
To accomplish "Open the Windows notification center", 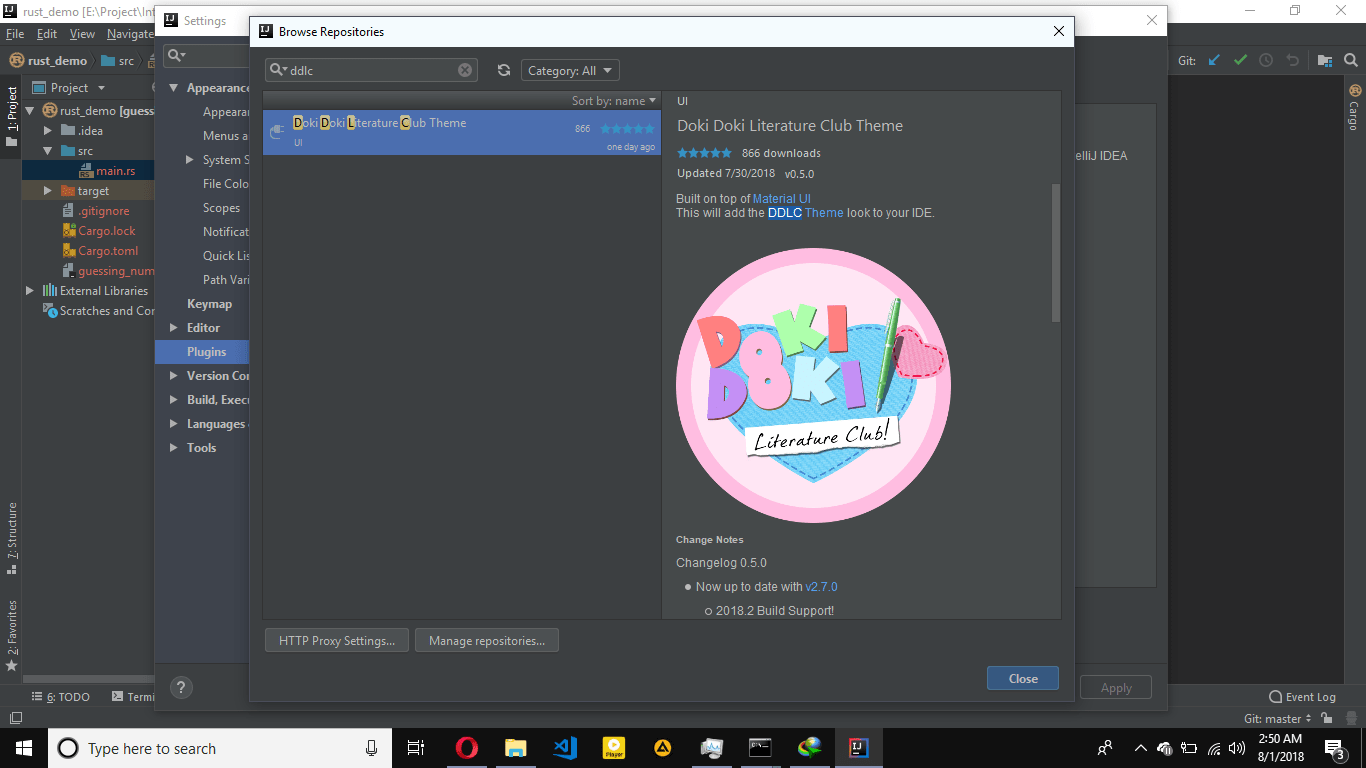I will coord(1335,747).
